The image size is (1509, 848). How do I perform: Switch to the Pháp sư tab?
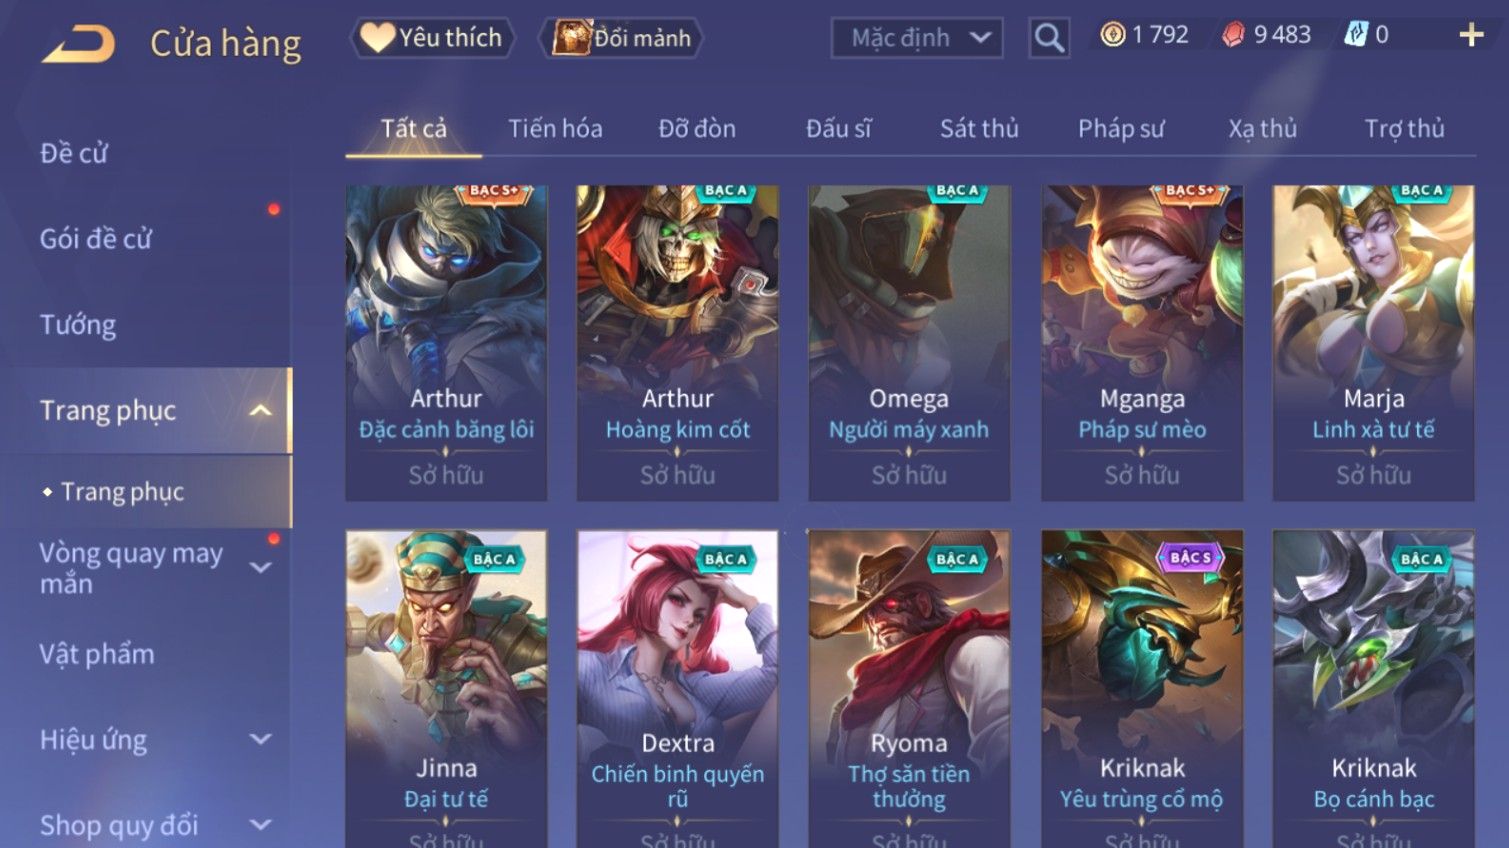(x=1121, y=129)
